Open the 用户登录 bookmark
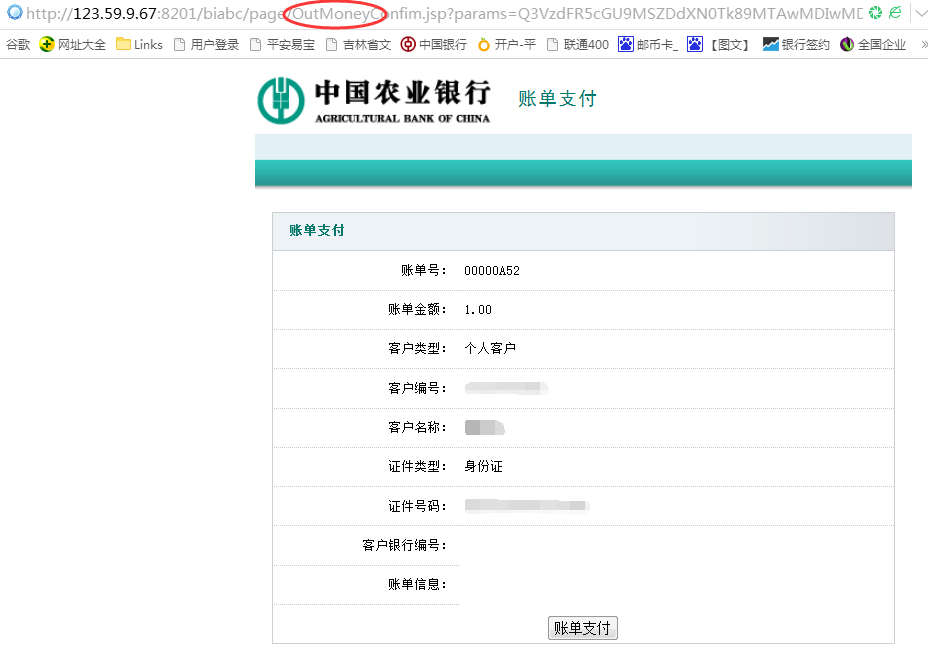 pyautogui.click(x=207, y=44)
